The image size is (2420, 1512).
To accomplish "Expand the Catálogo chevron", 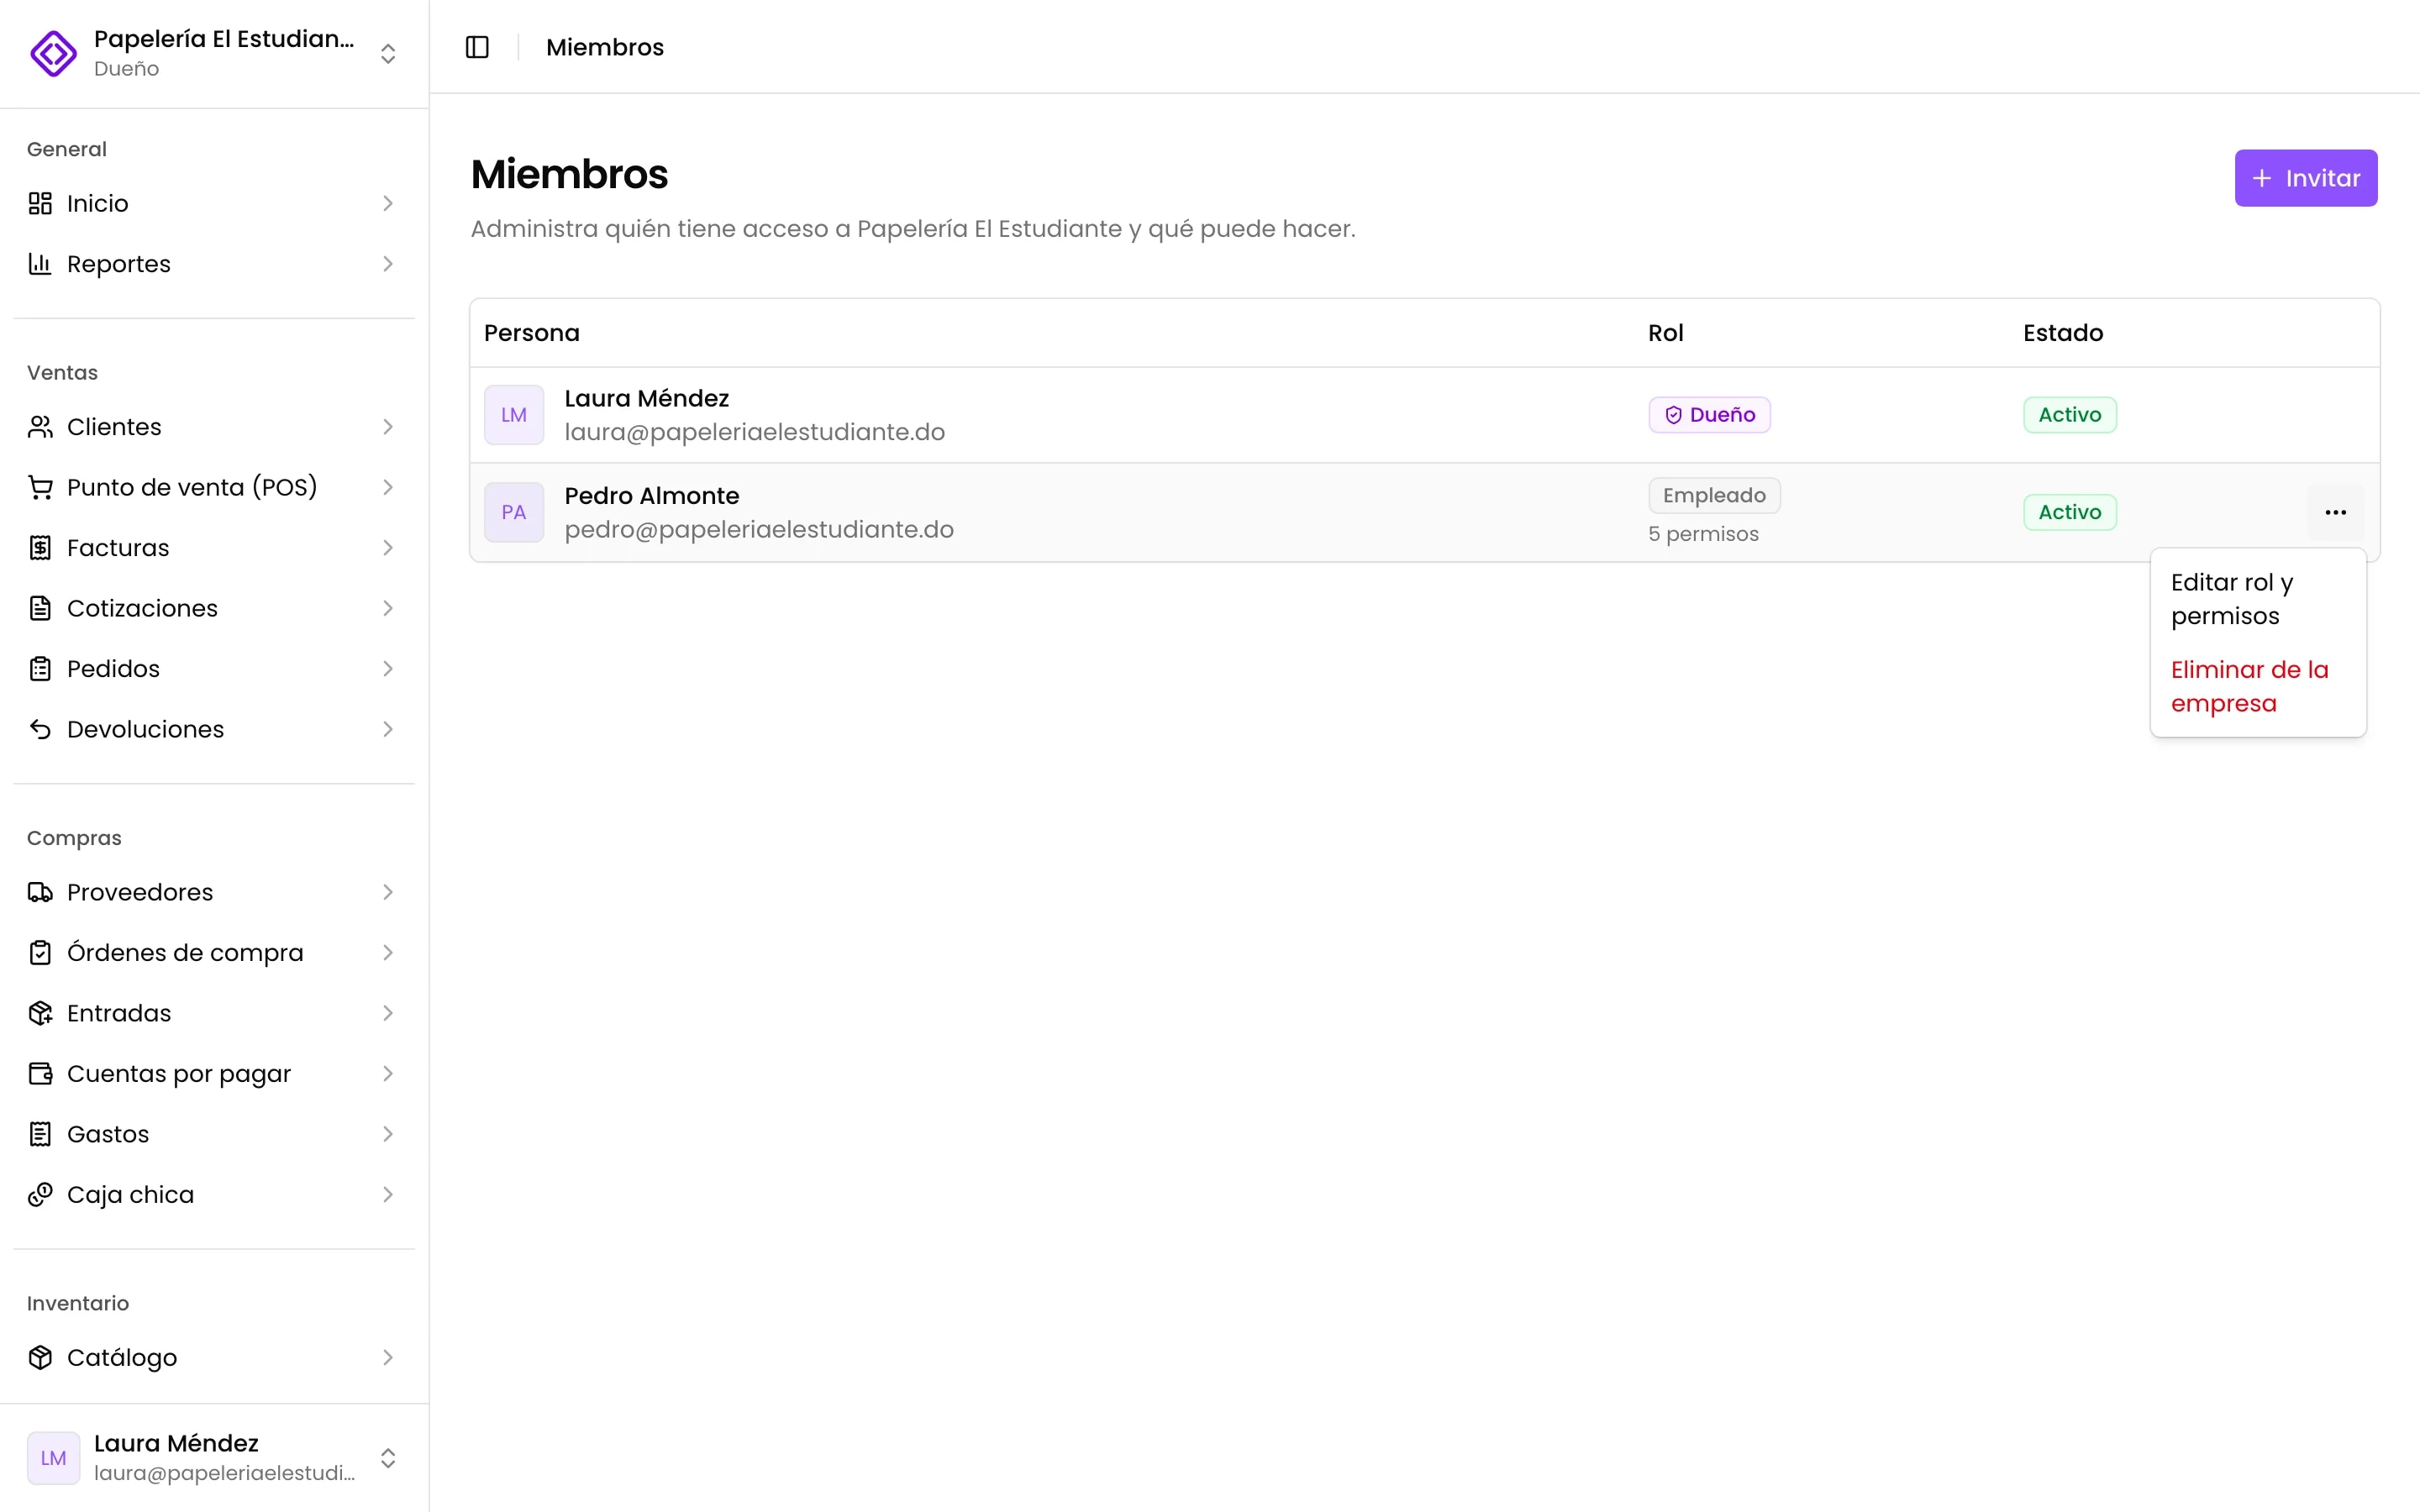I will (x=388, y=1357).
